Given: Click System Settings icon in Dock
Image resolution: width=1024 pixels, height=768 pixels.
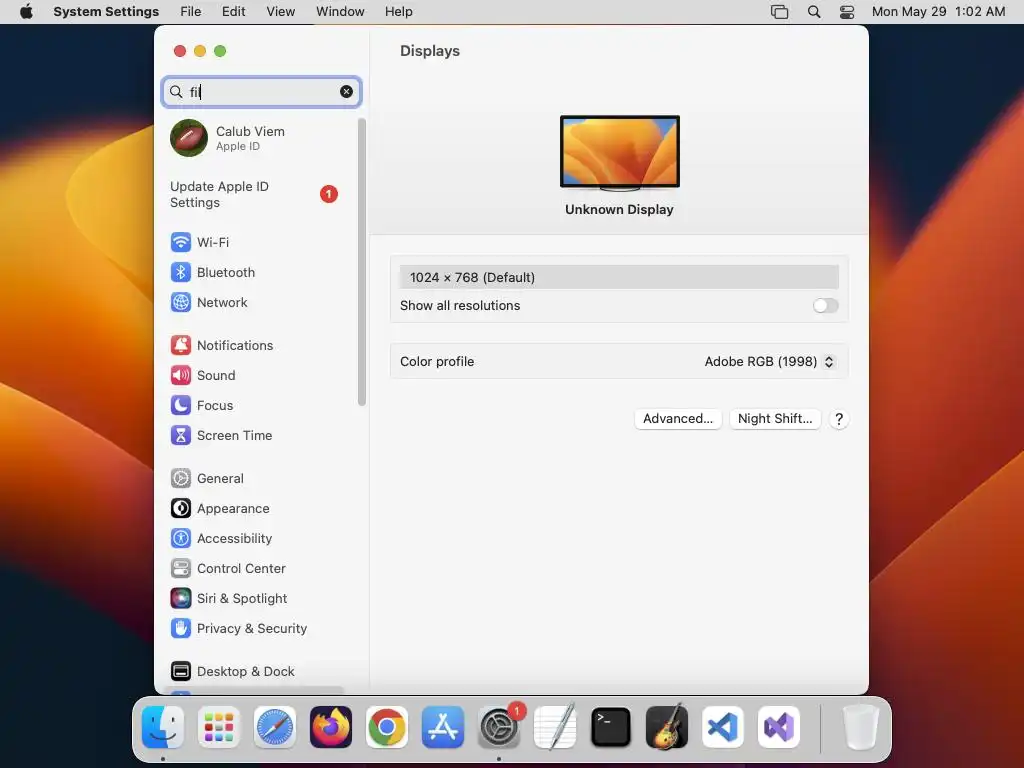Looking at the screenshot, I should click(x=500, y=727).
